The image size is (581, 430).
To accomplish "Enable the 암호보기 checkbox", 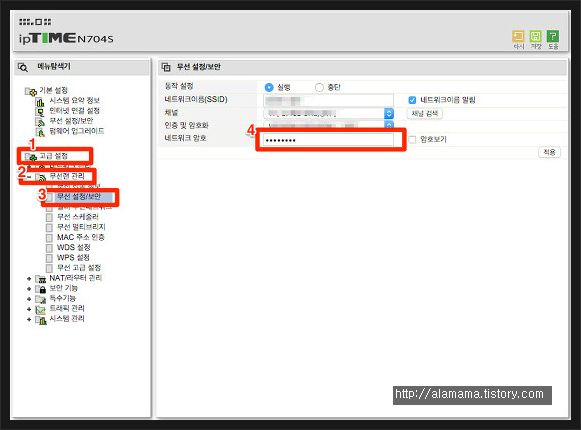I will (x=412, y=140).
